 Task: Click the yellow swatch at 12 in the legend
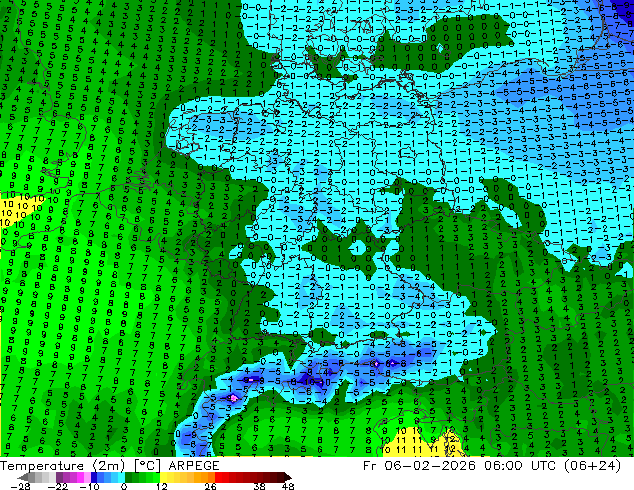(x=163, y=477)
